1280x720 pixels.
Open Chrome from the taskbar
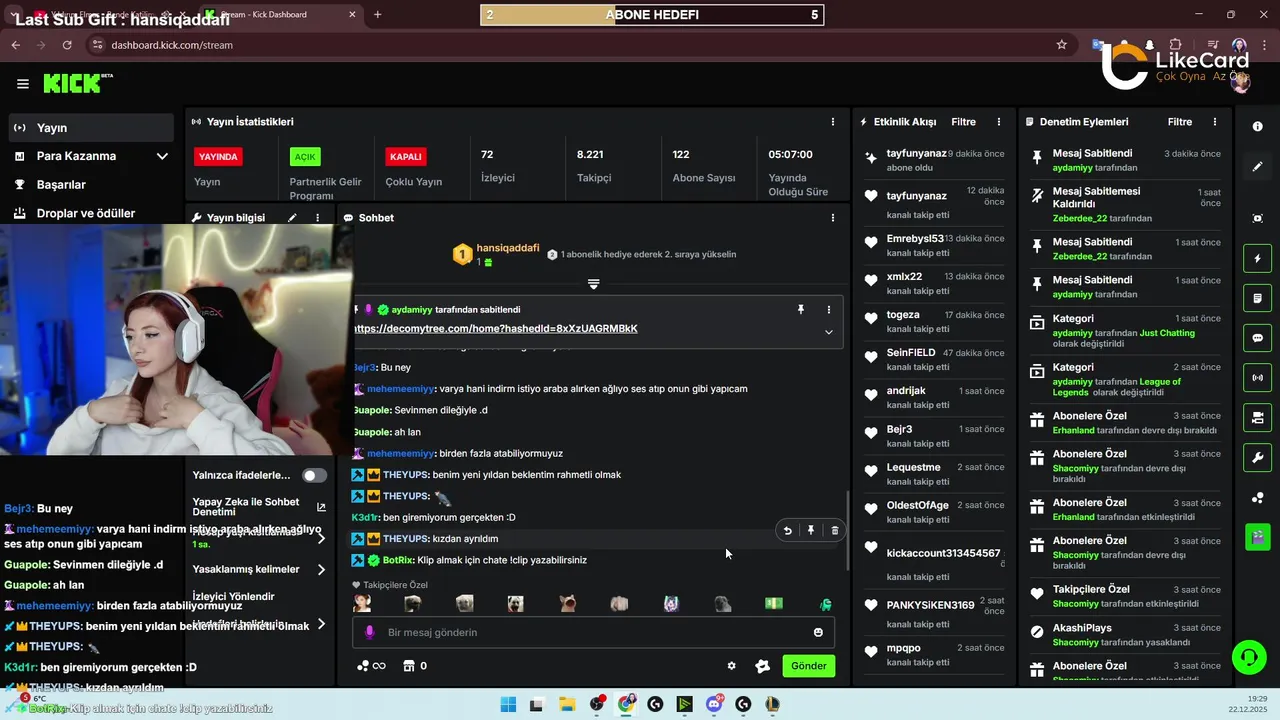[x=626, y=704]
